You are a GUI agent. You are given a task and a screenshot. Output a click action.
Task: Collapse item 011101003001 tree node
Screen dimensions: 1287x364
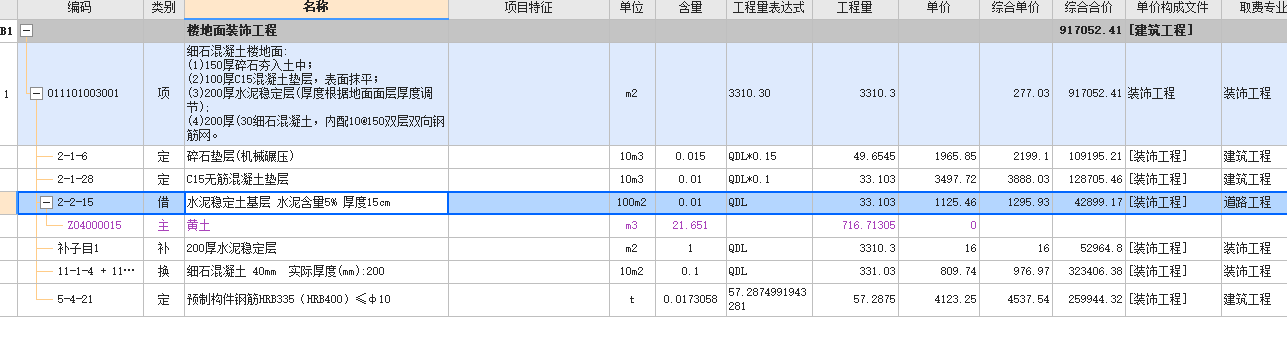click(x=36, y=94)
